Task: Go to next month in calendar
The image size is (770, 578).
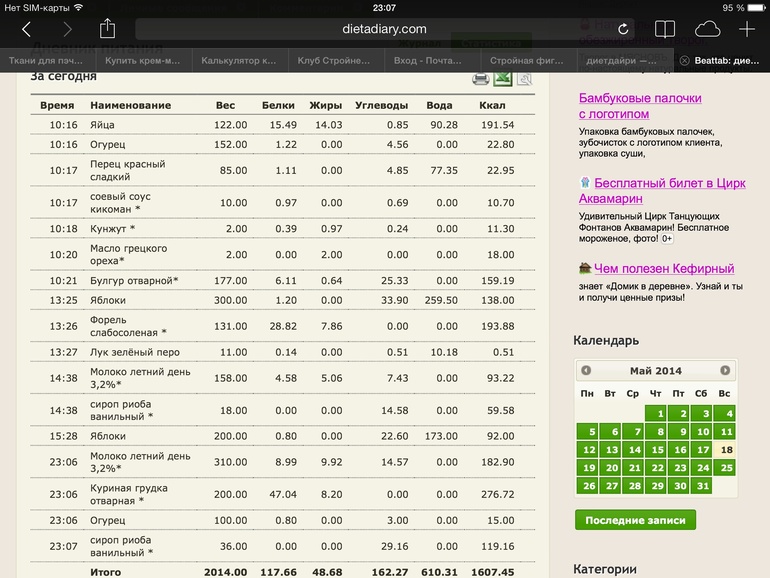Action: [x=725, y=370]
